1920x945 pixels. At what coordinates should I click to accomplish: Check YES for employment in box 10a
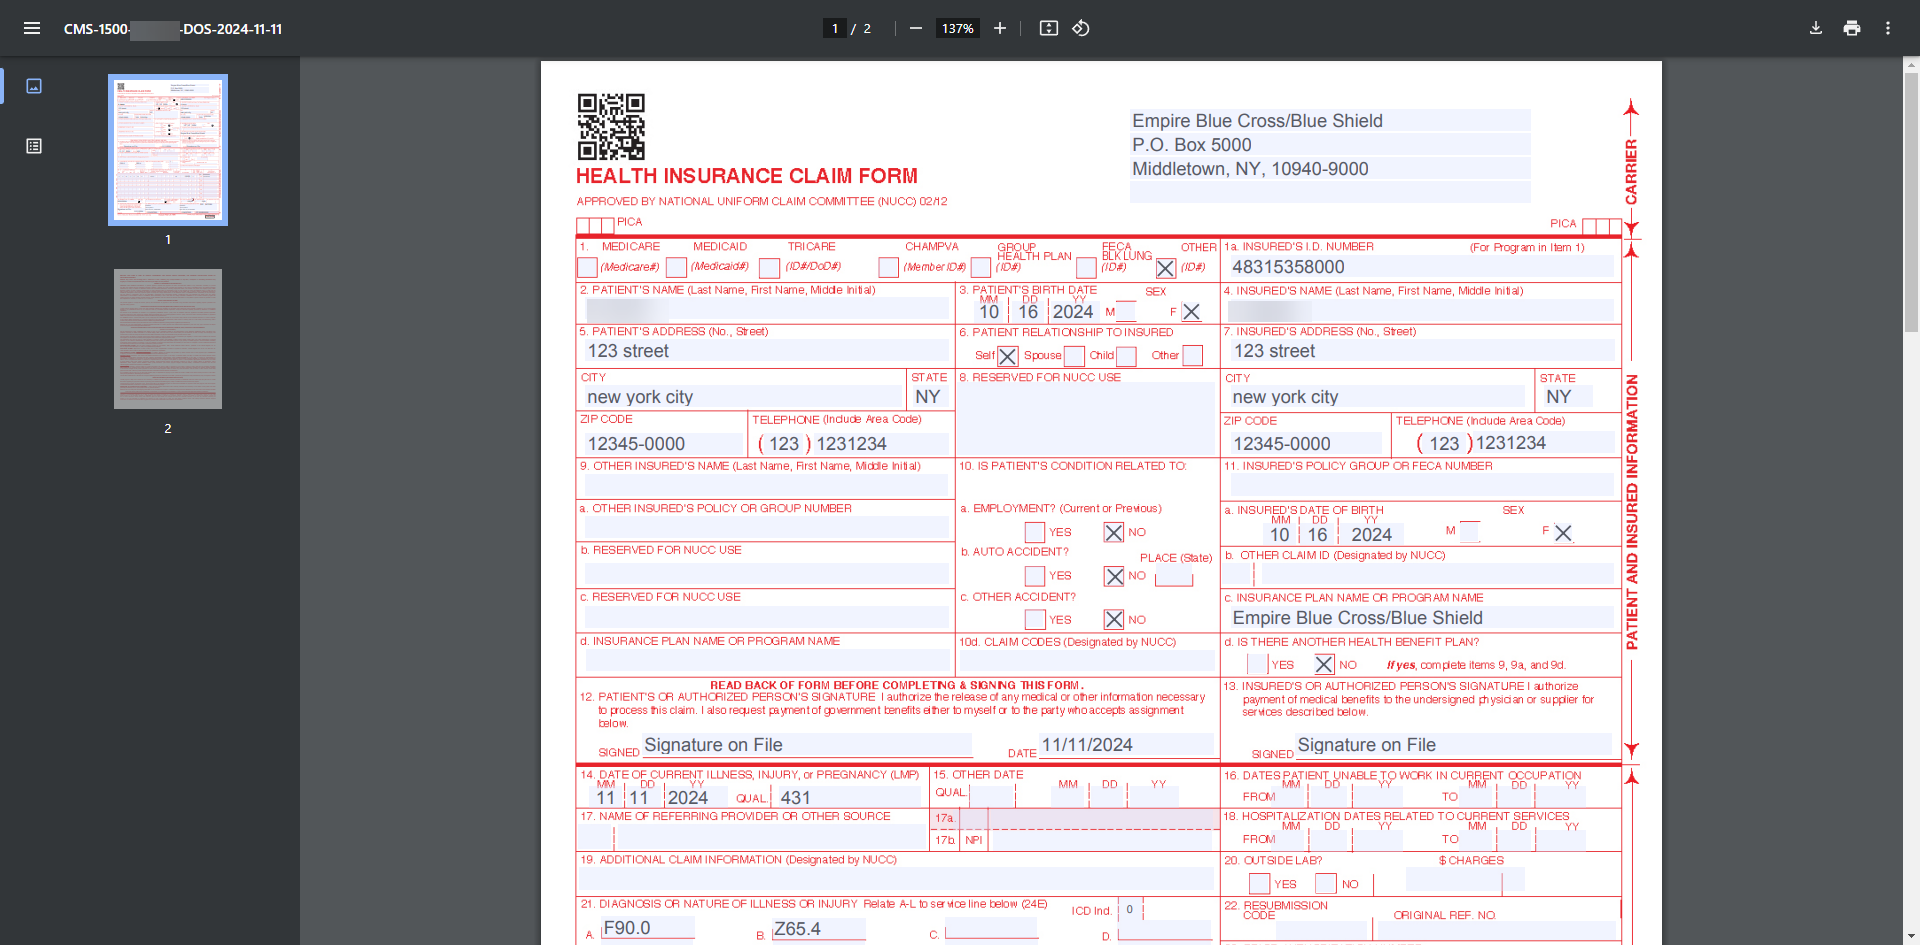tap(1035, 532)
